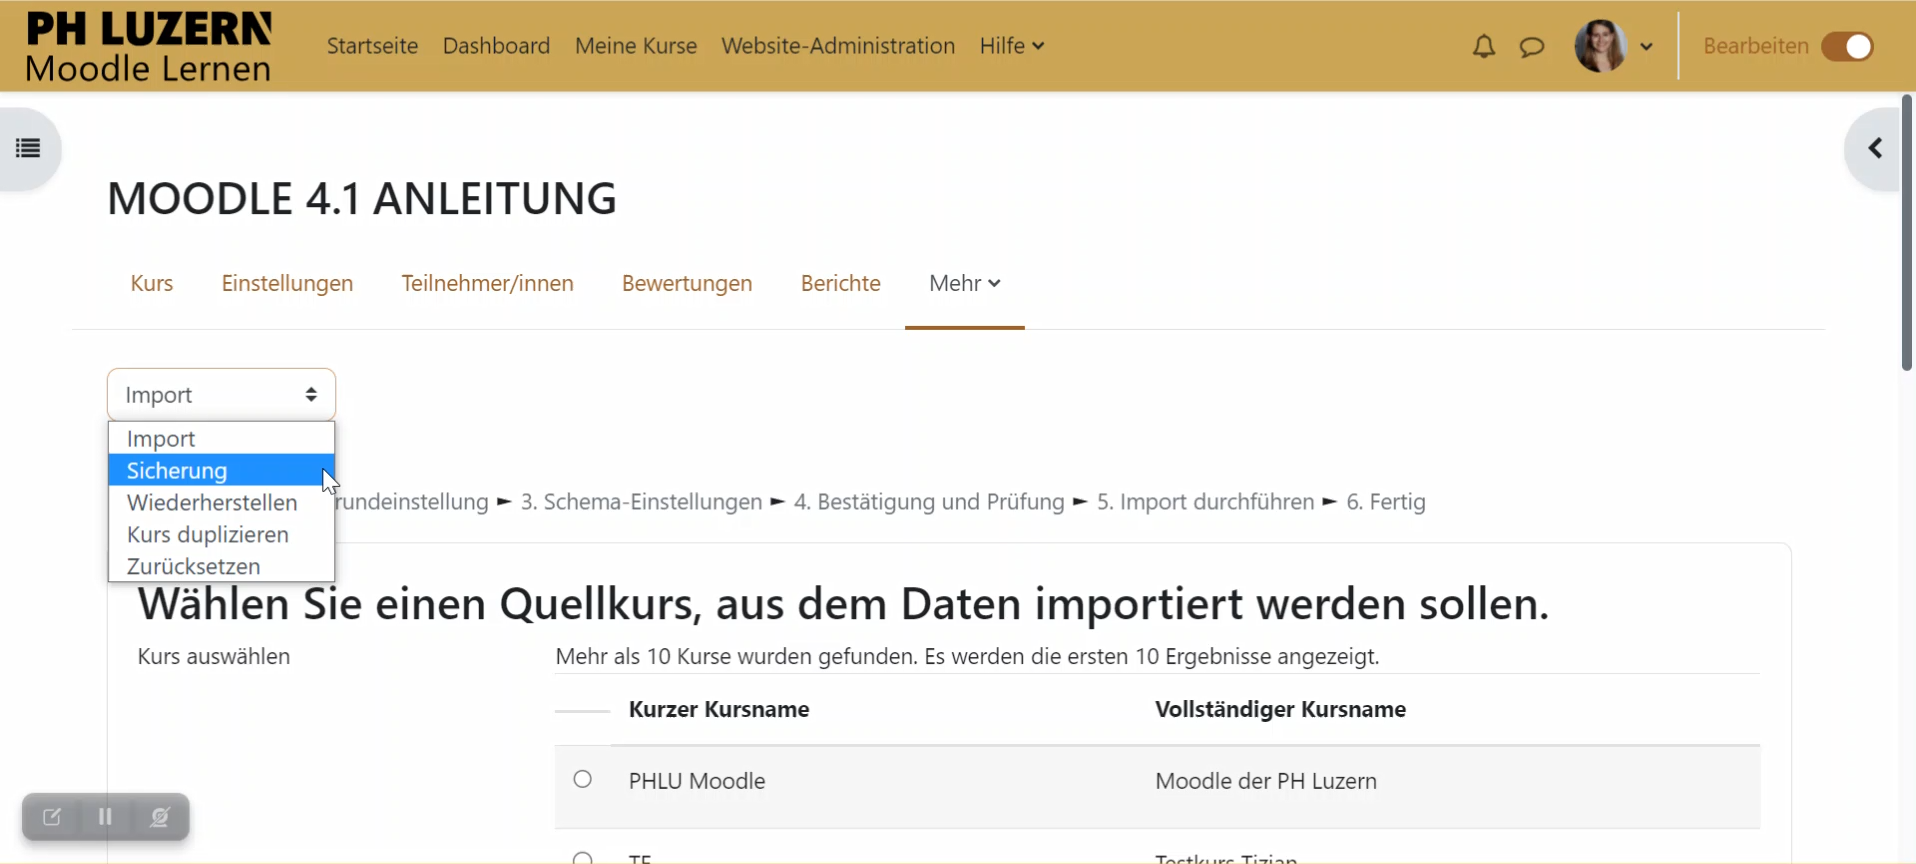1916x864 pixels.
Task: Click step 5. Import durchführen text
Action: coord(1206,502)
